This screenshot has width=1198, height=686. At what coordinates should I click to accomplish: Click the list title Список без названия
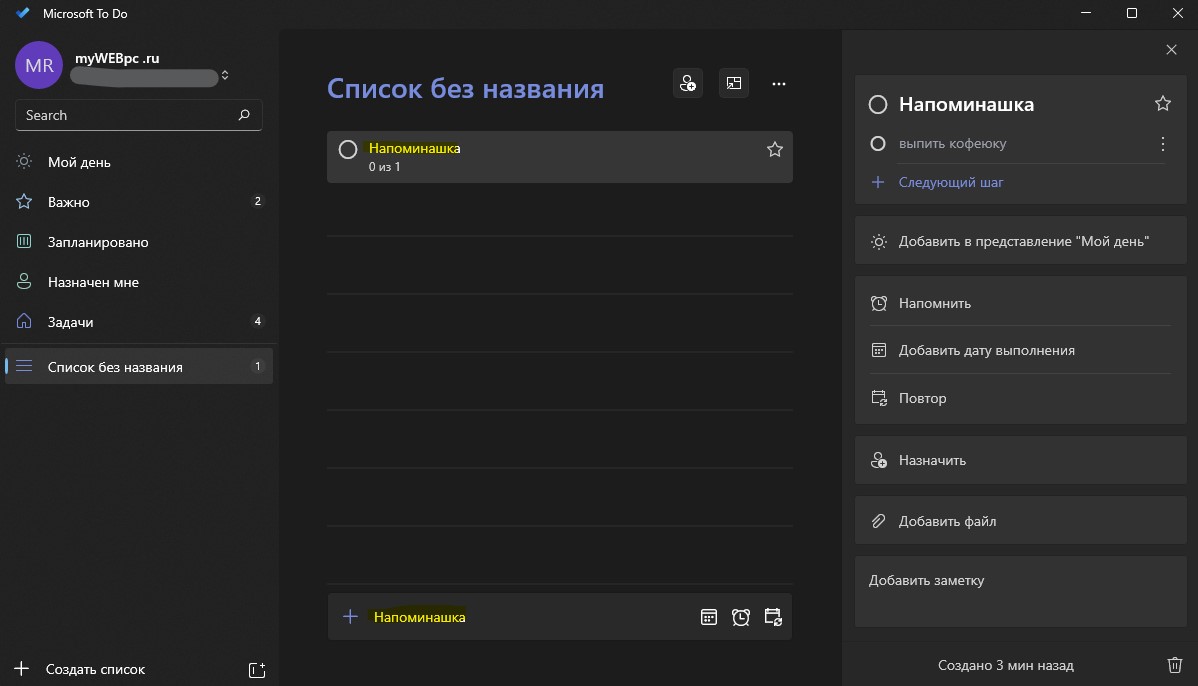(465, 89)
